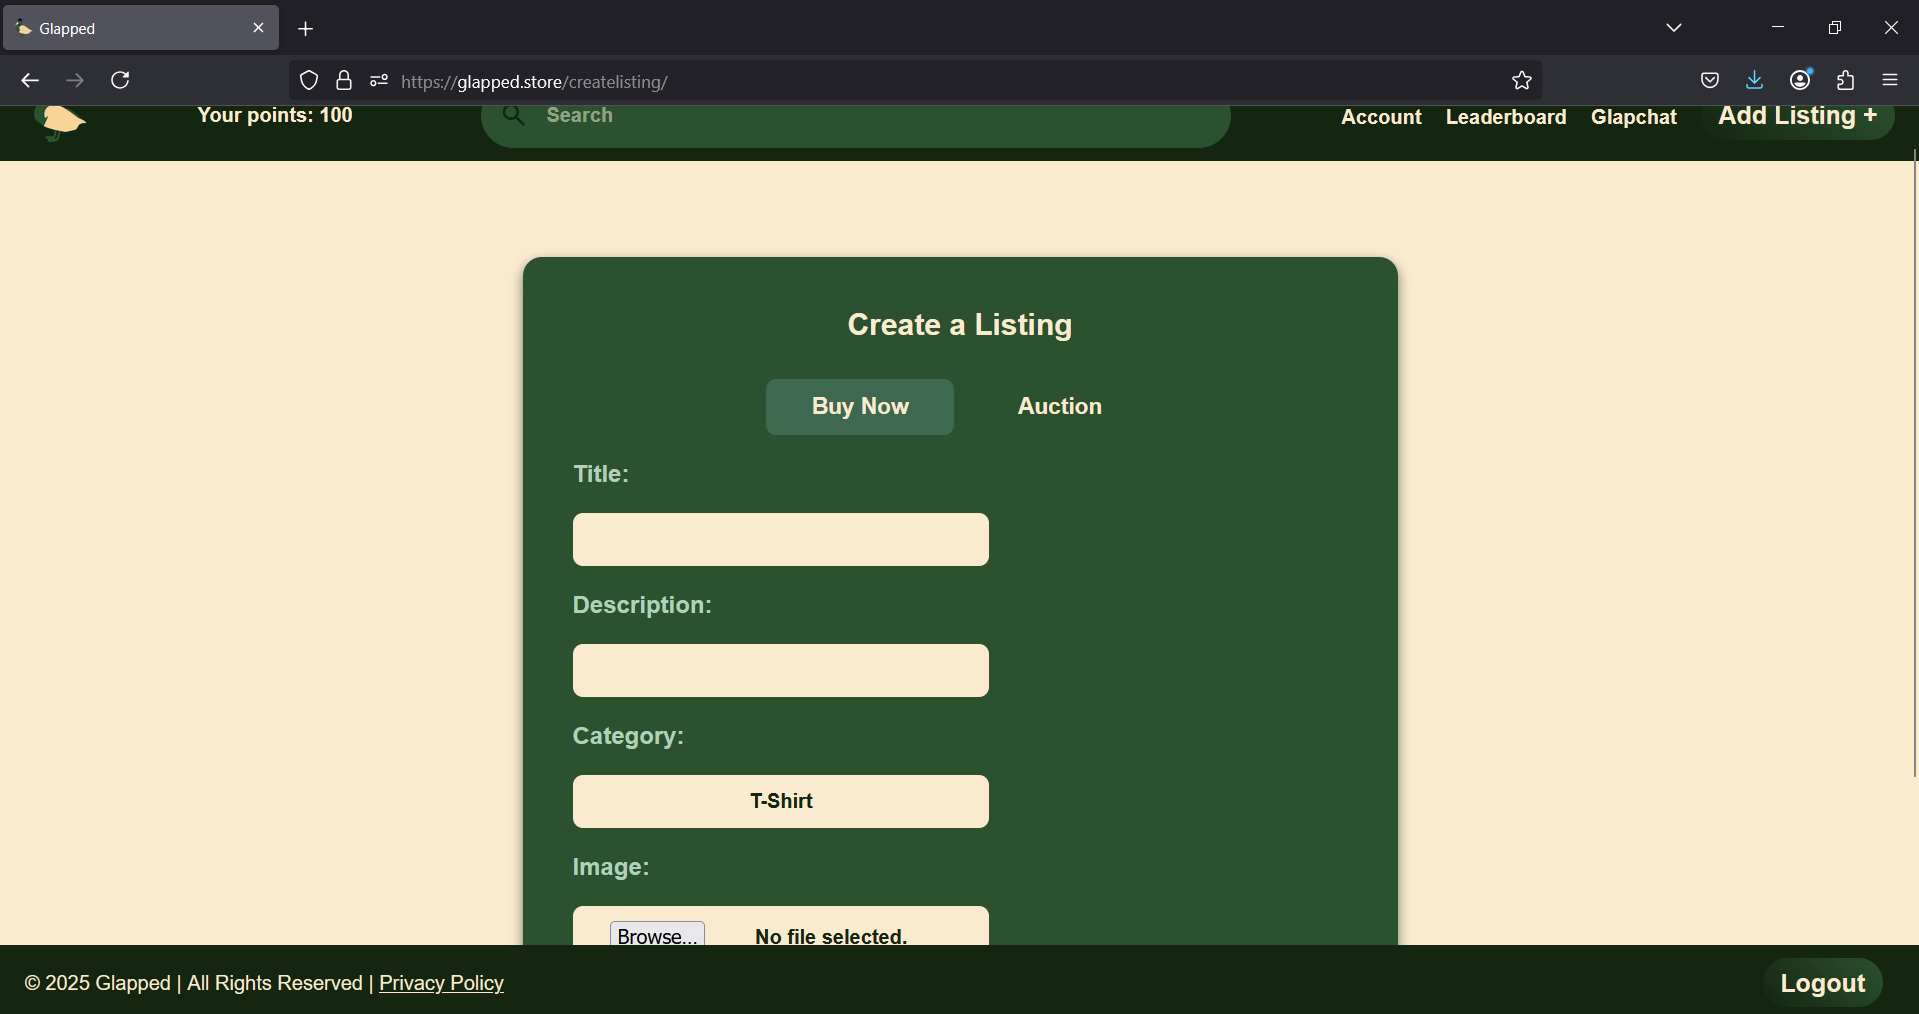
Task: Open a new browser tab
Action: coord(306,29)
